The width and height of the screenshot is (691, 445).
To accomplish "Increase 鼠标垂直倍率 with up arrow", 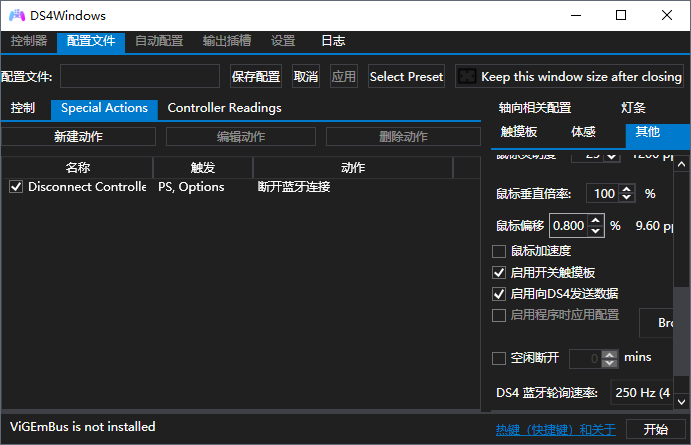I will (627, 189).
